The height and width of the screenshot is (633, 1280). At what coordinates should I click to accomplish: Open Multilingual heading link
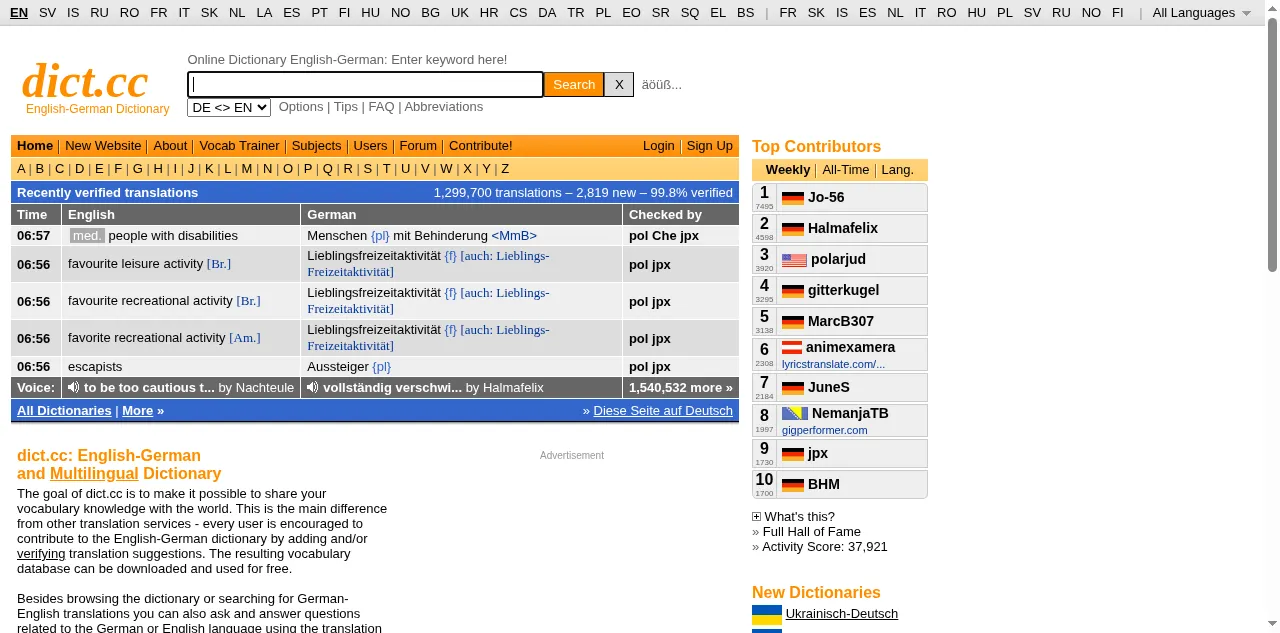coord(94,474)
